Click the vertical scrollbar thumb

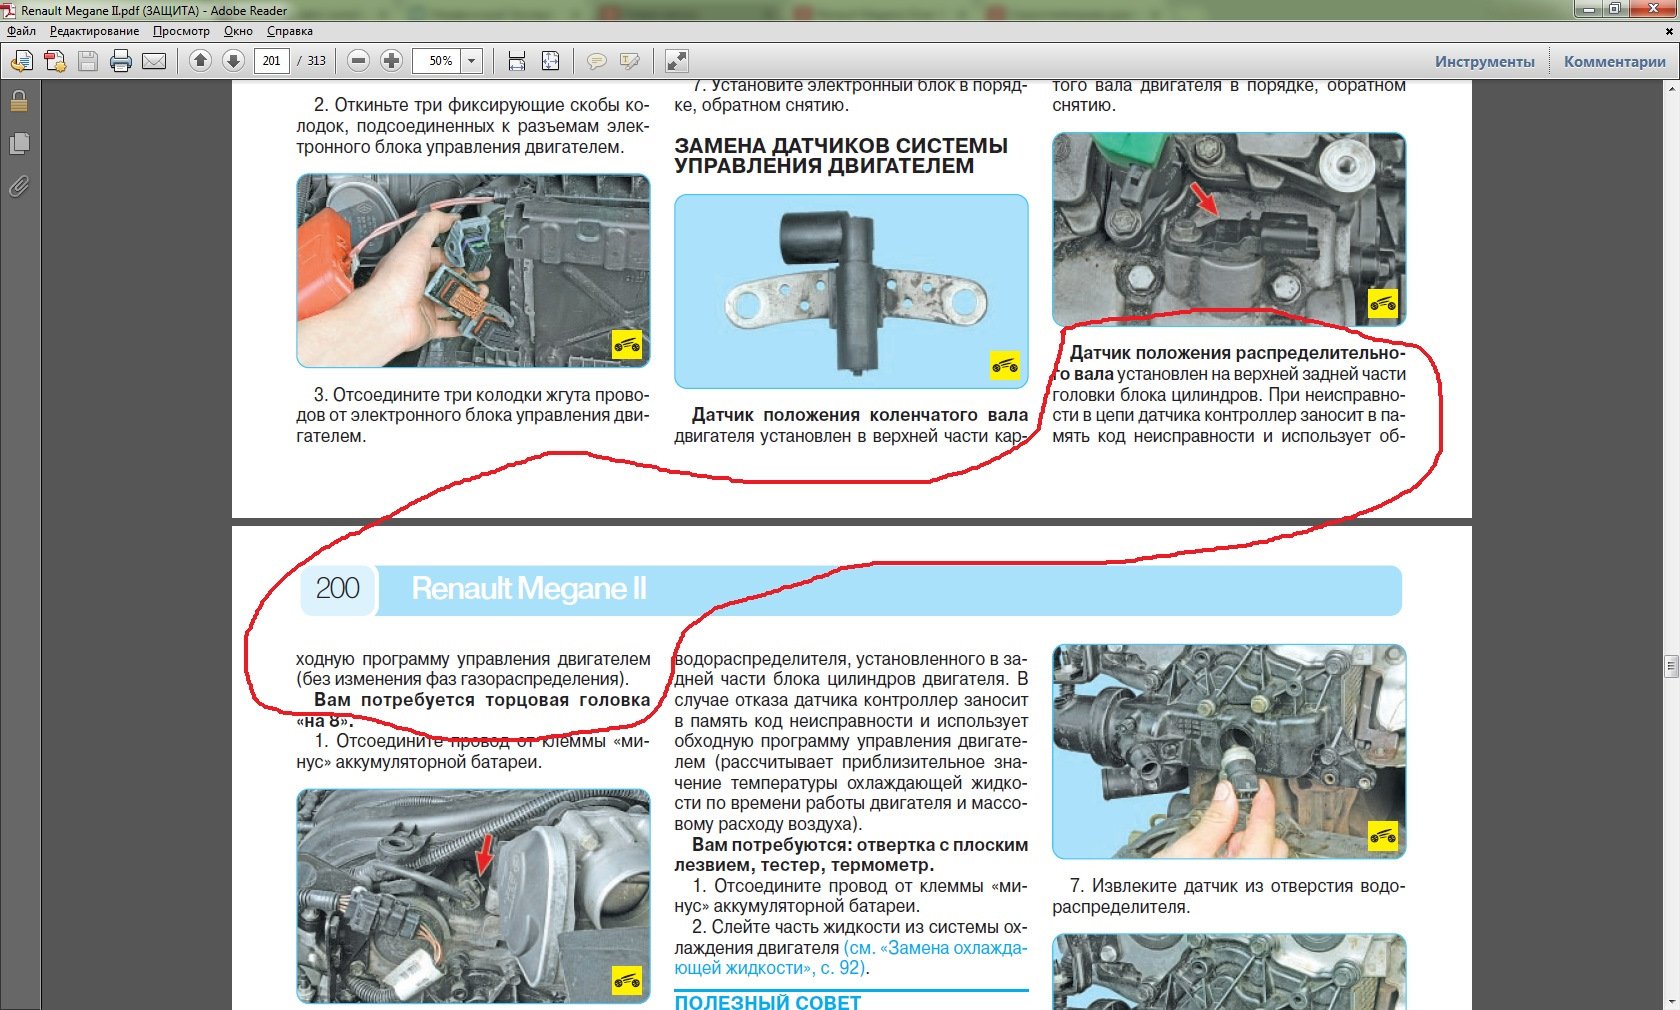coord(1670,665)
